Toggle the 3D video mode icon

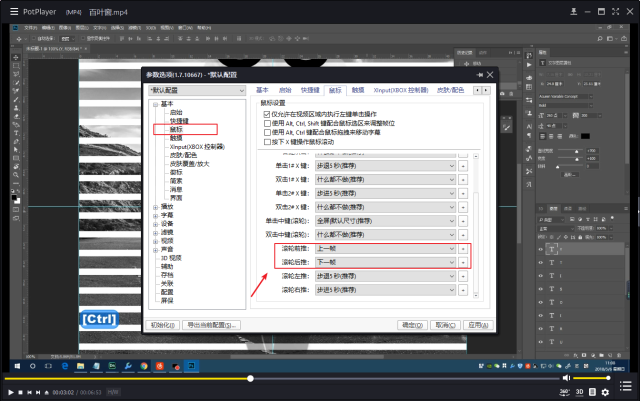point(580,392)
